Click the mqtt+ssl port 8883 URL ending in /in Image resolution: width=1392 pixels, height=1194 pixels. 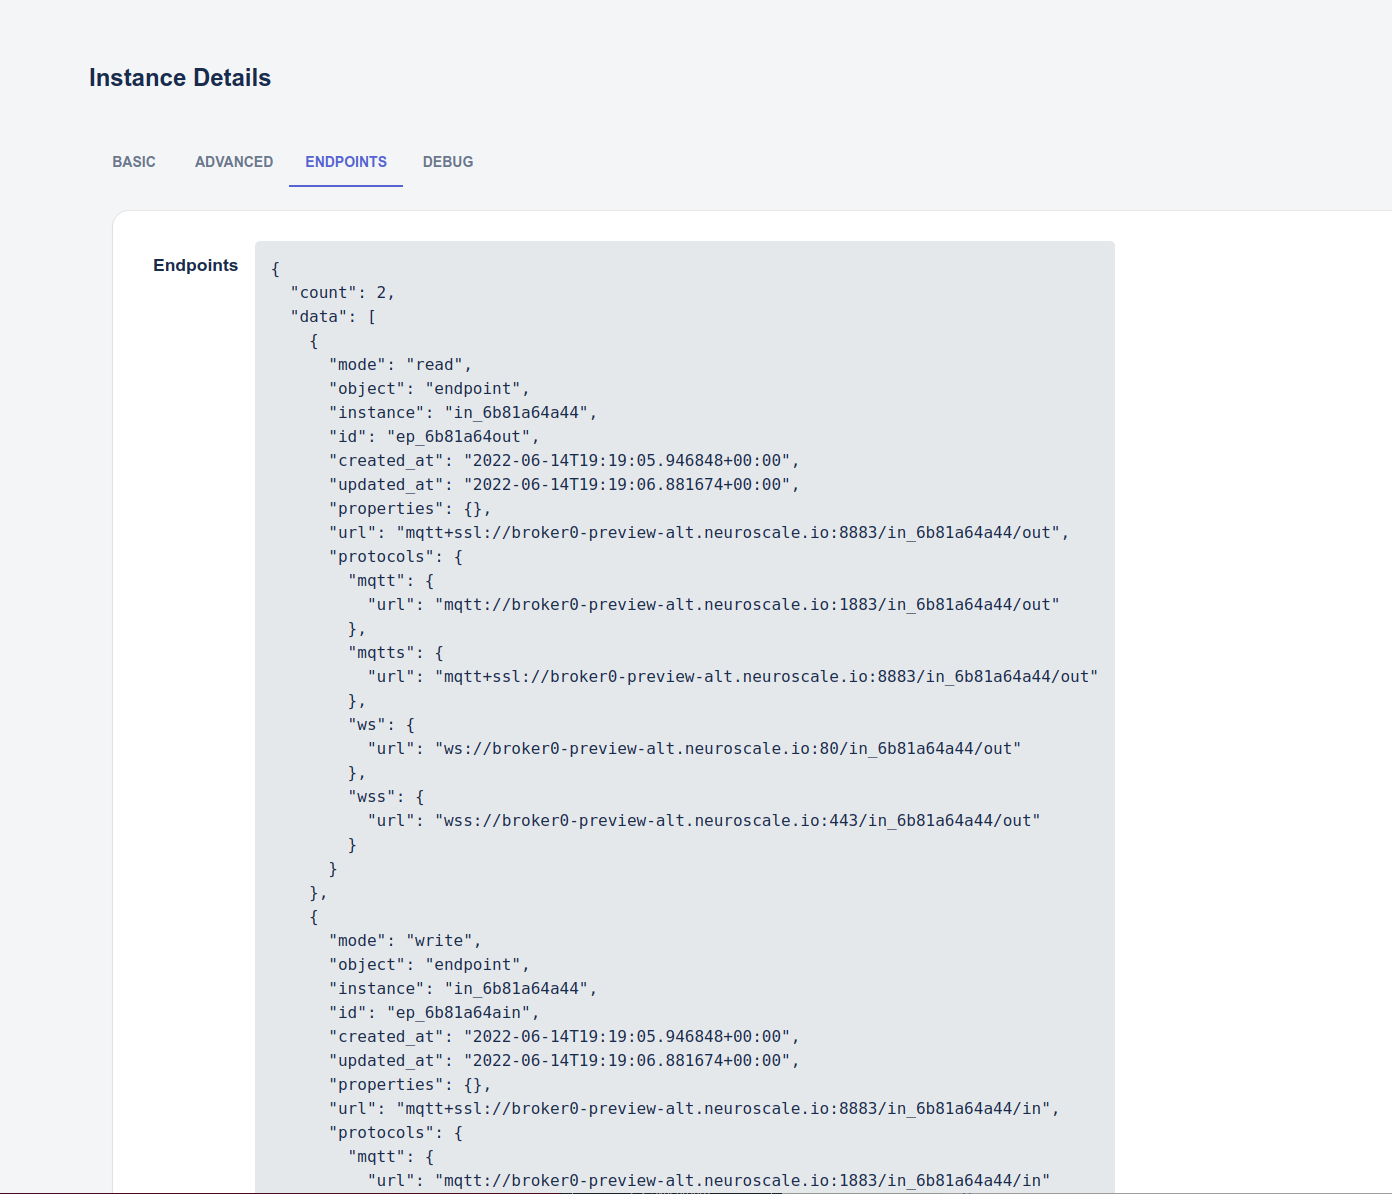(694, 1109)
